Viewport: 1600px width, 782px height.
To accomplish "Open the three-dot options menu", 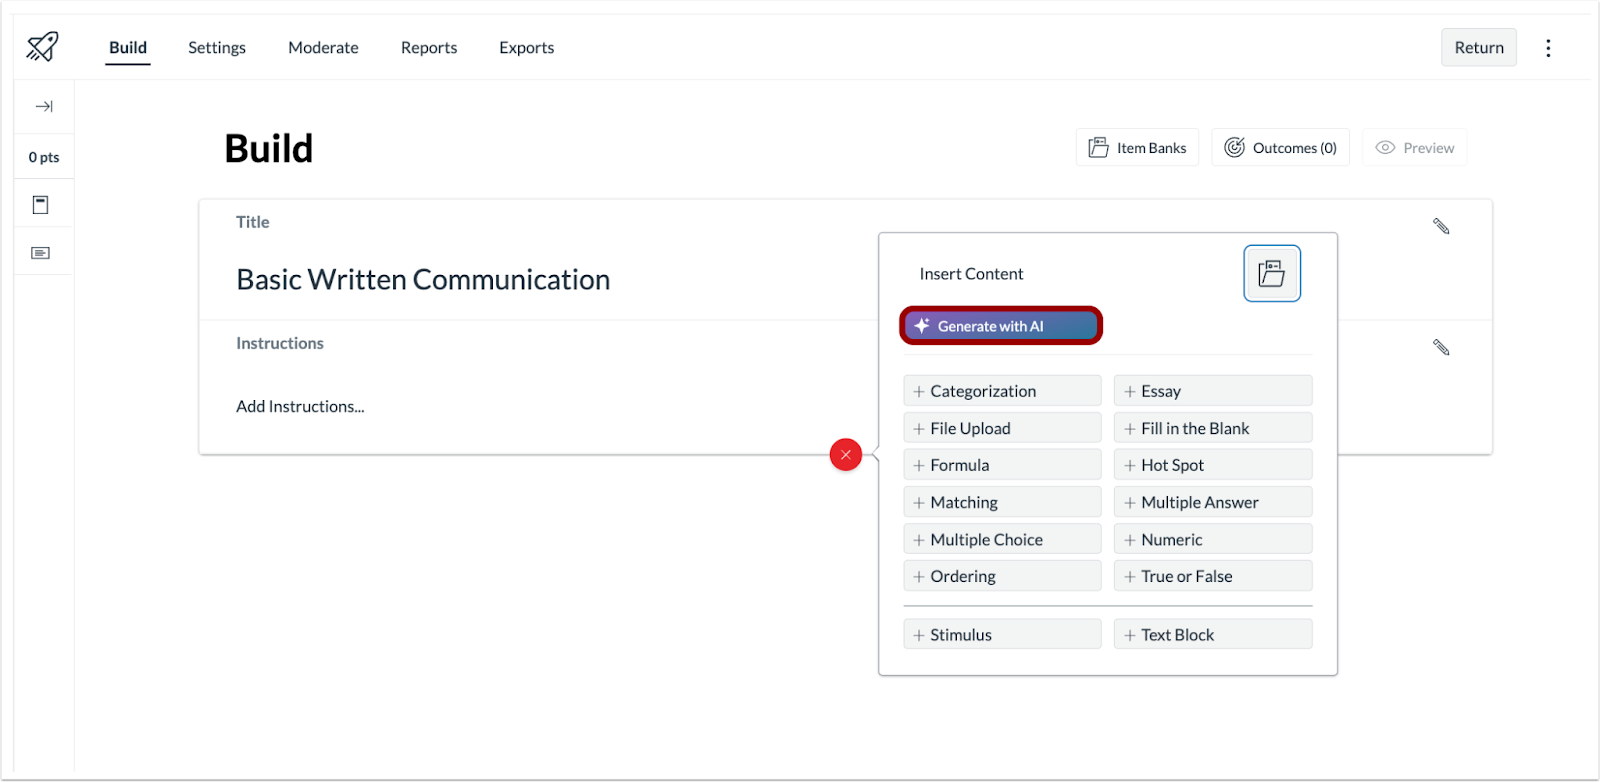I will (x=1548, y=48).
